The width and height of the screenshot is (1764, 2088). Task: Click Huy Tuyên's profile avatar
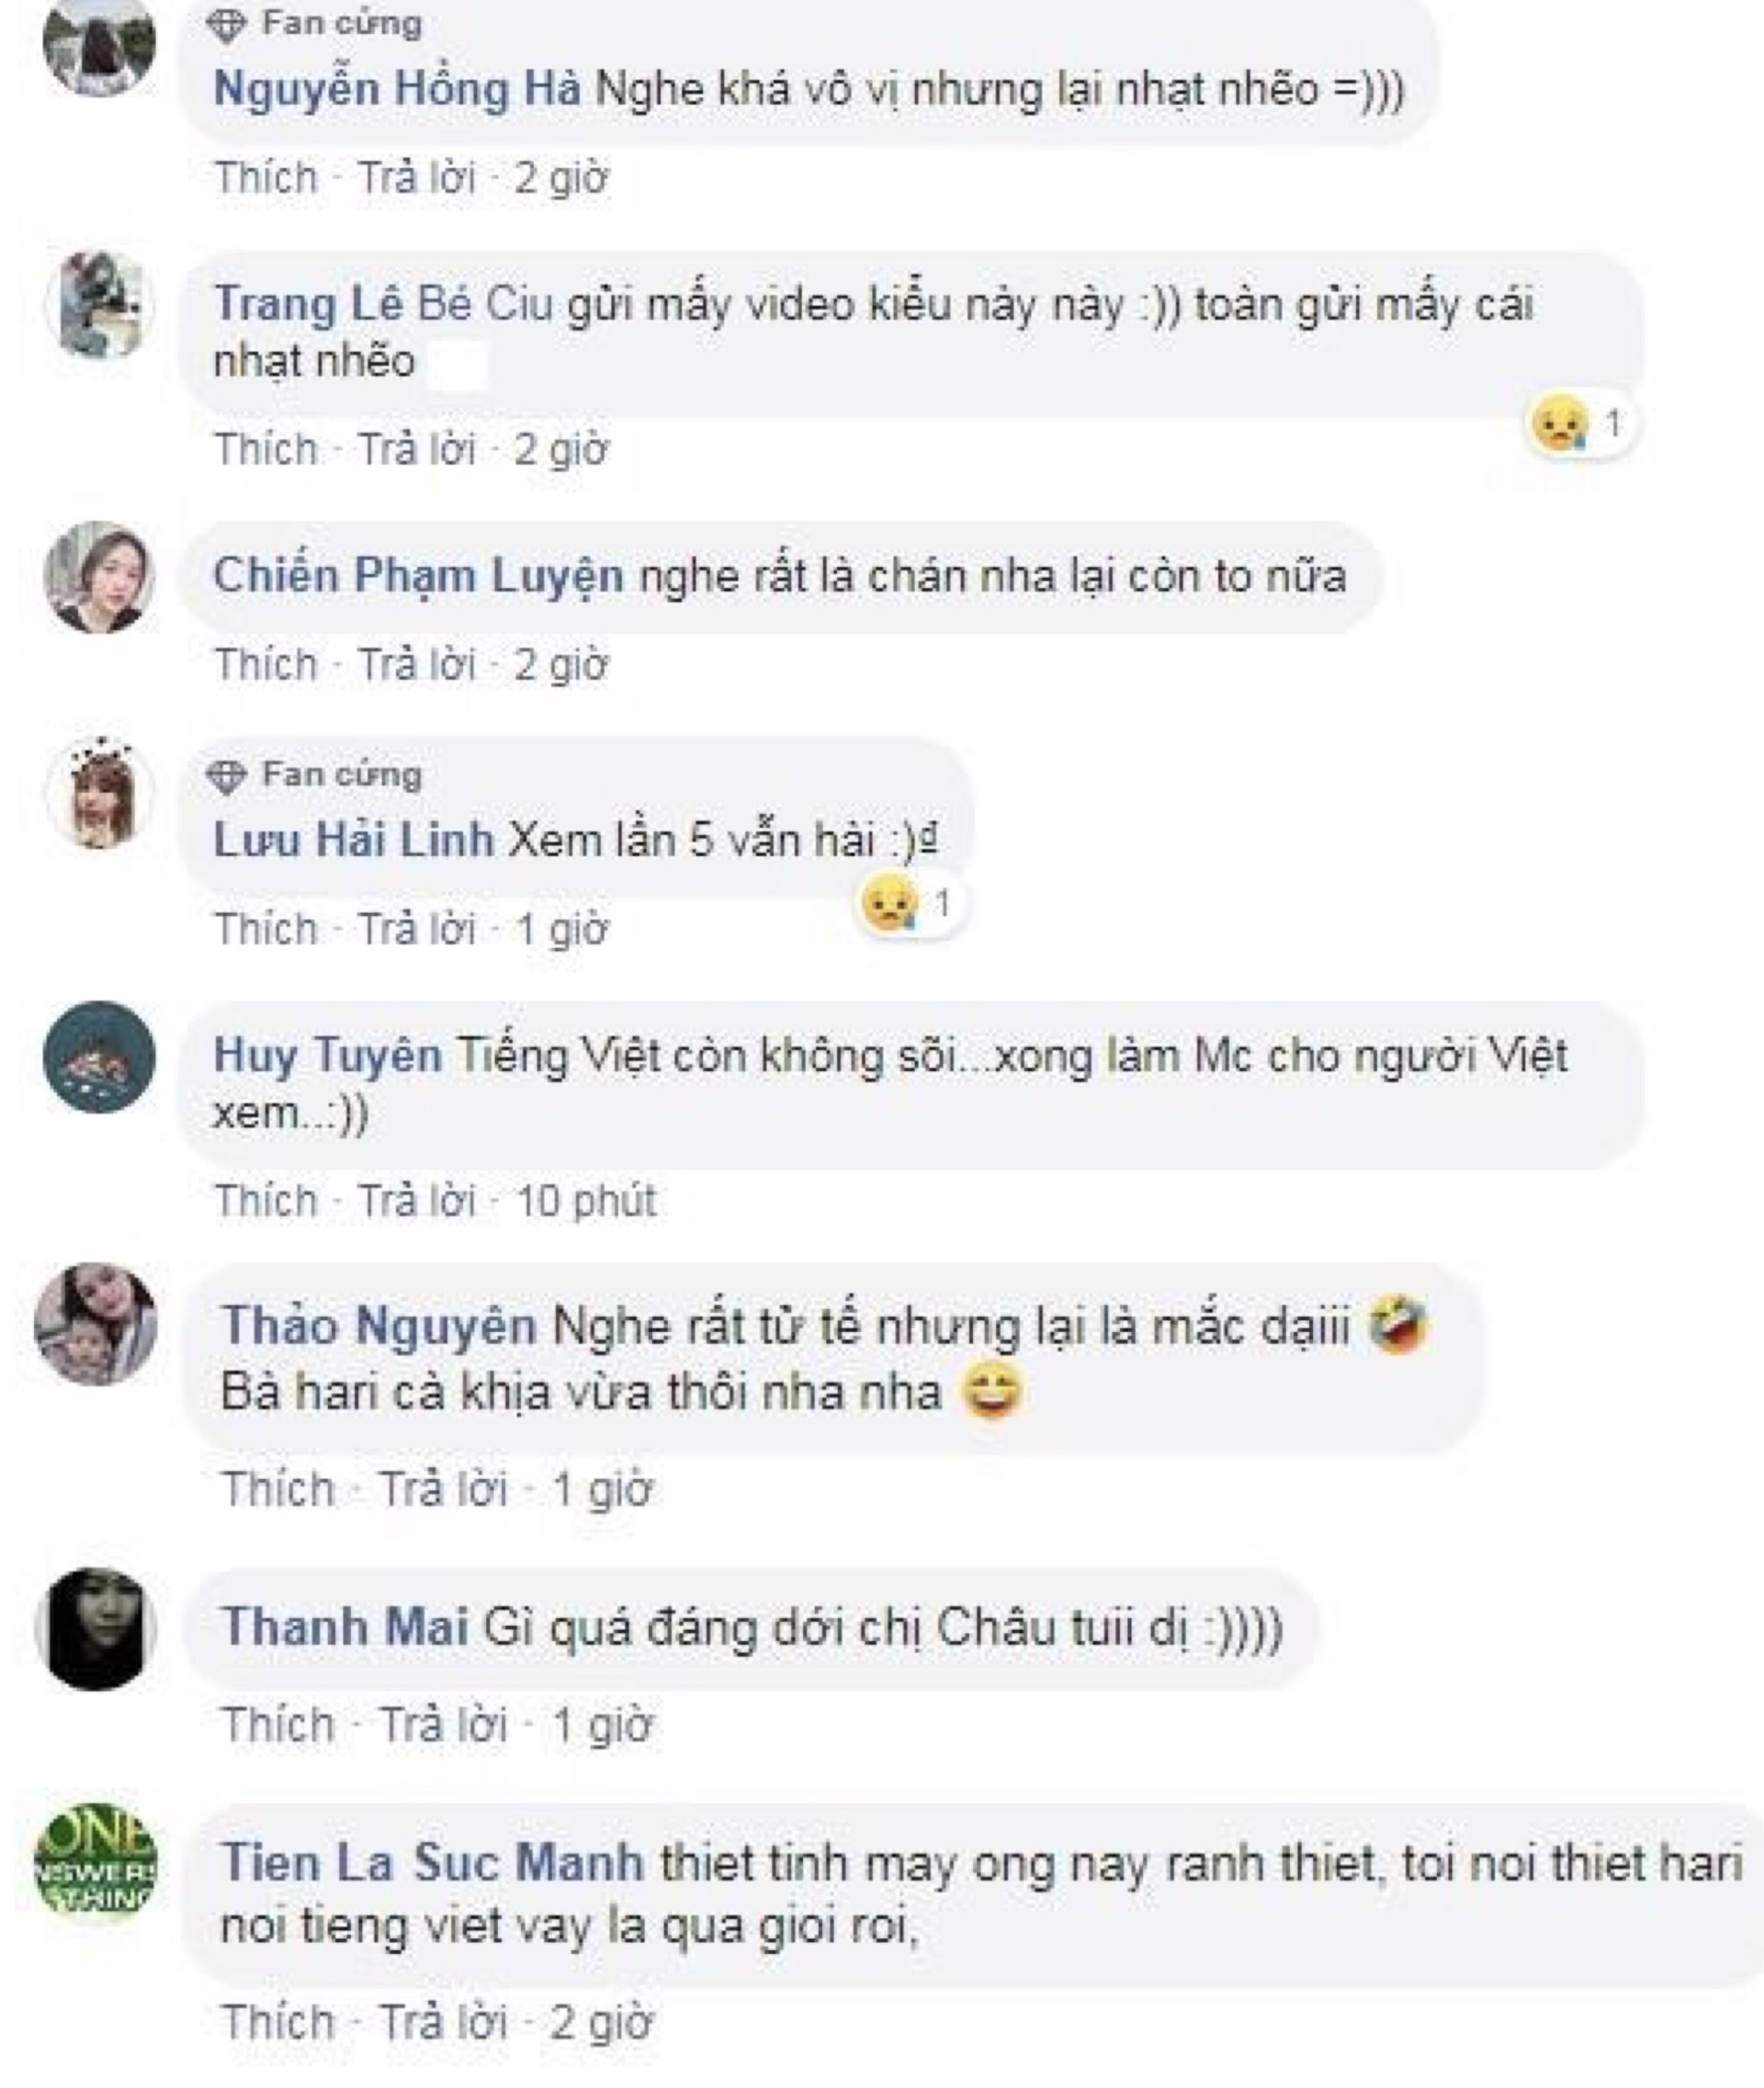click(100, 1057)
